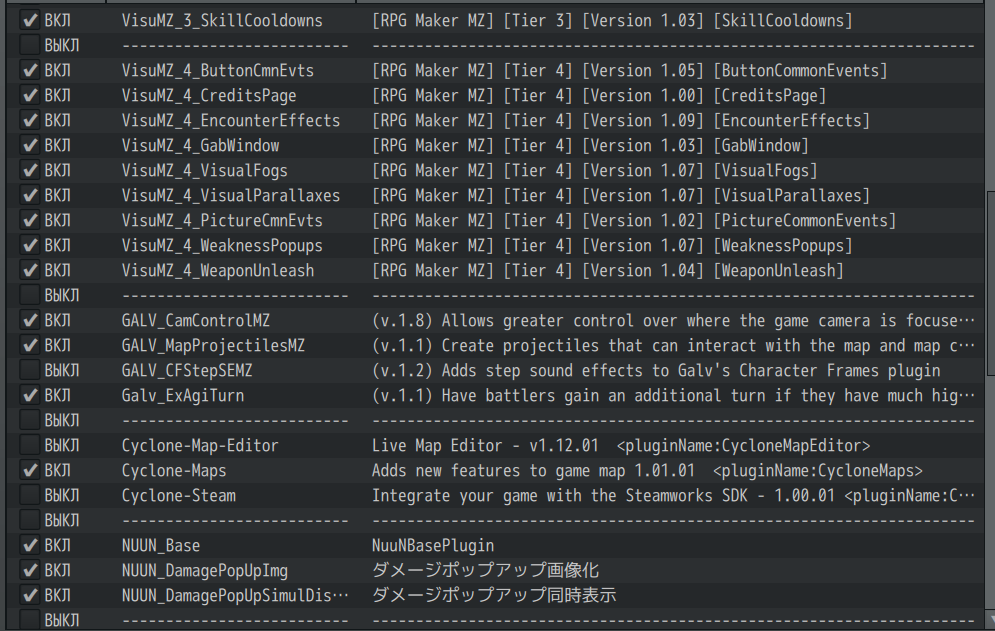995x631 pixels.
Task: Click the Steamworks SDK description text
Action: pyautogui.click(x=673, y=495)
